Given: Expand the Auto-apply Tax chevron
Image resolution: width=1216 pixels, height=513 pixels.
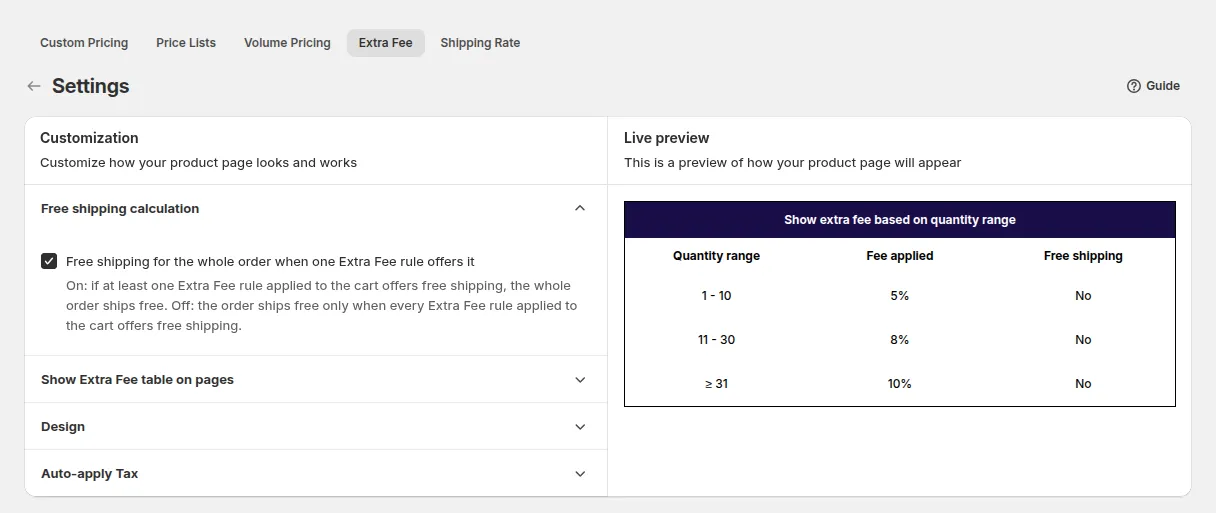Looking at the screenshot, I should 580,474.
